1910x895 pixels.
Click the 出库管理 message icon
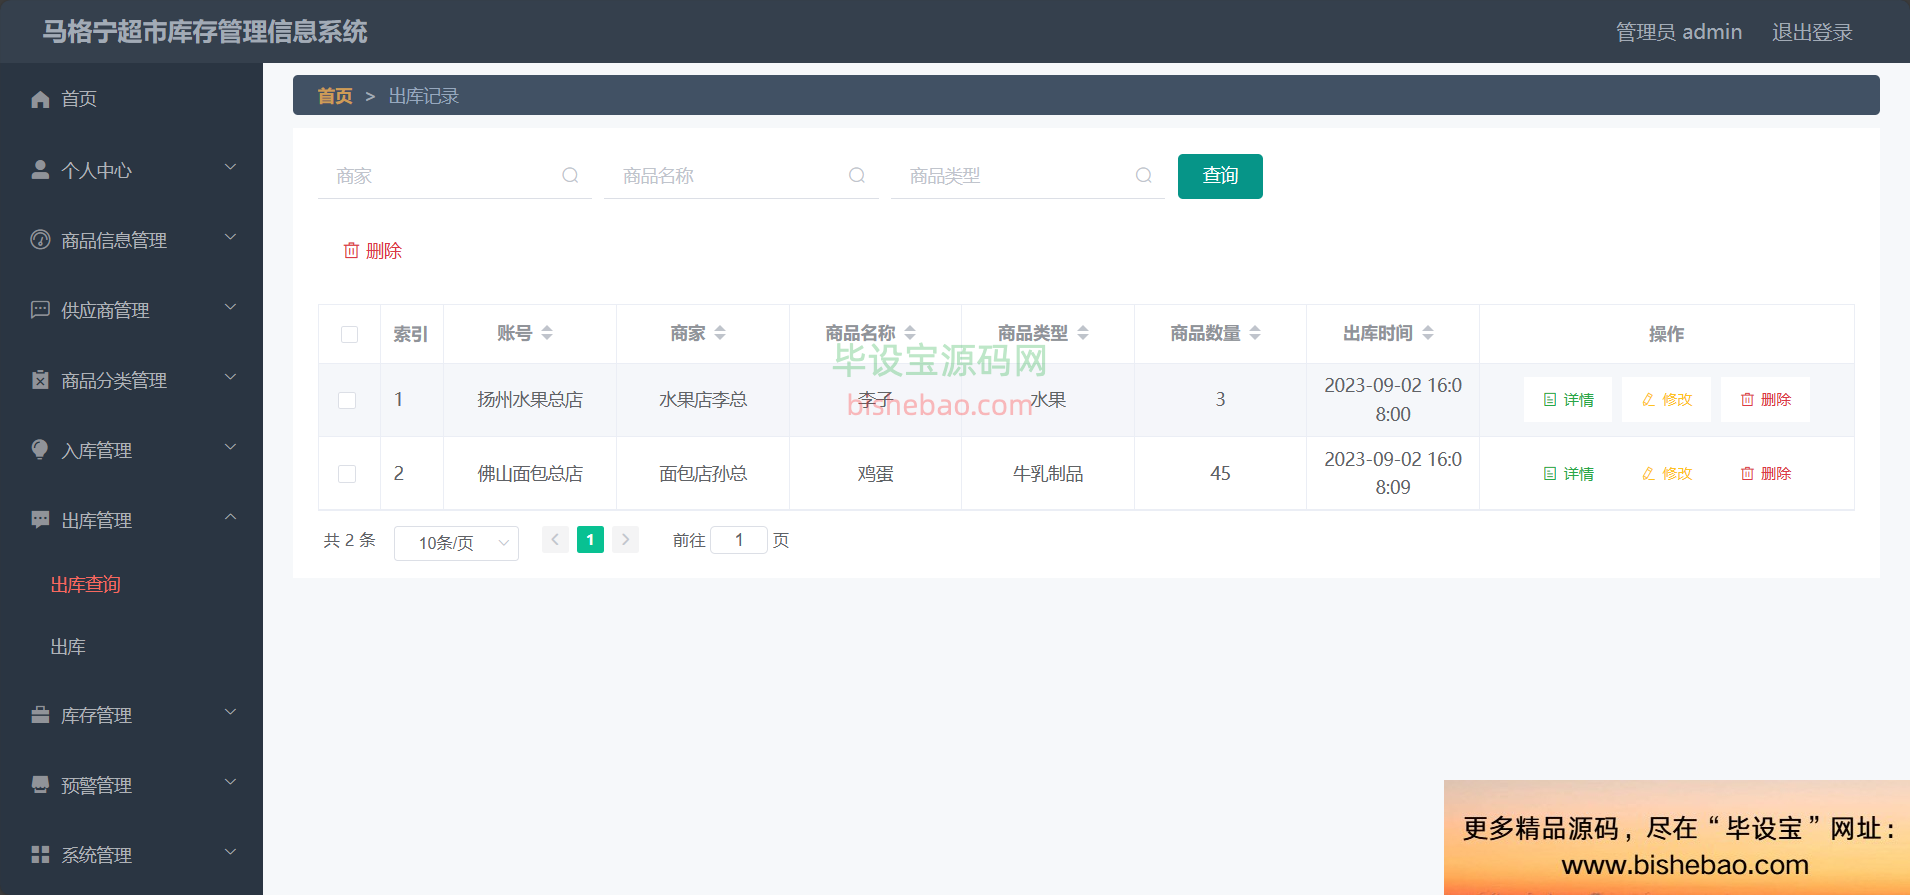coord(40,519)
